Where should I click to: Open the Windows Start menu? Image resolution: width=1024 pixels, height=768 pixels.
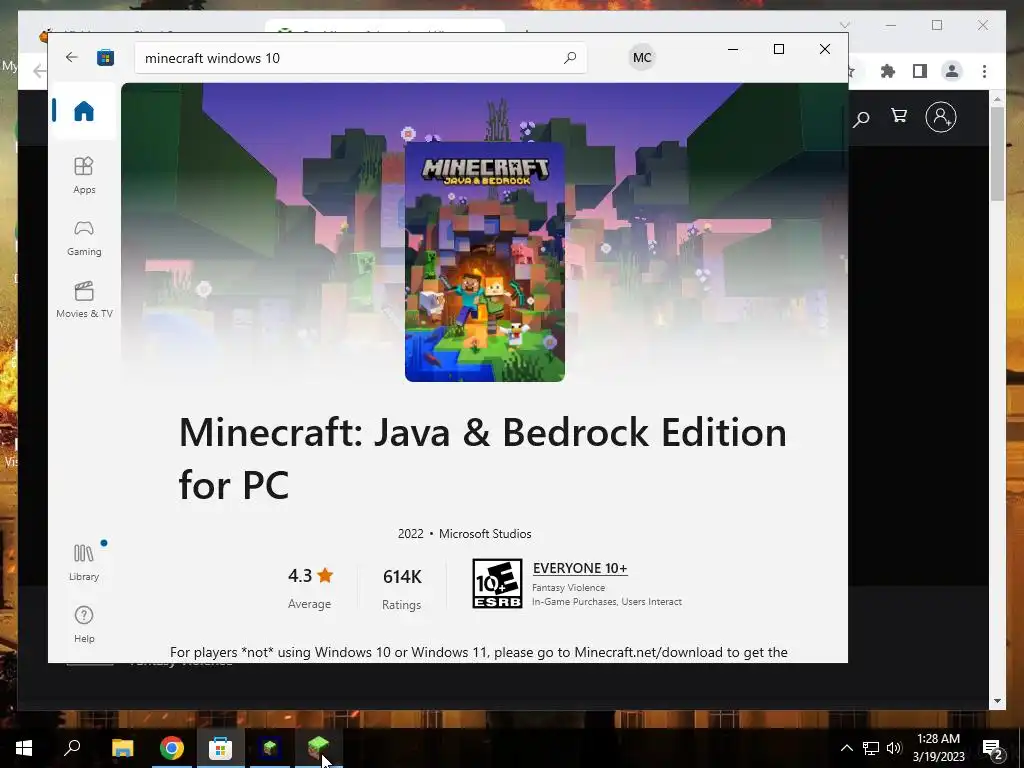tap(24, 748)
